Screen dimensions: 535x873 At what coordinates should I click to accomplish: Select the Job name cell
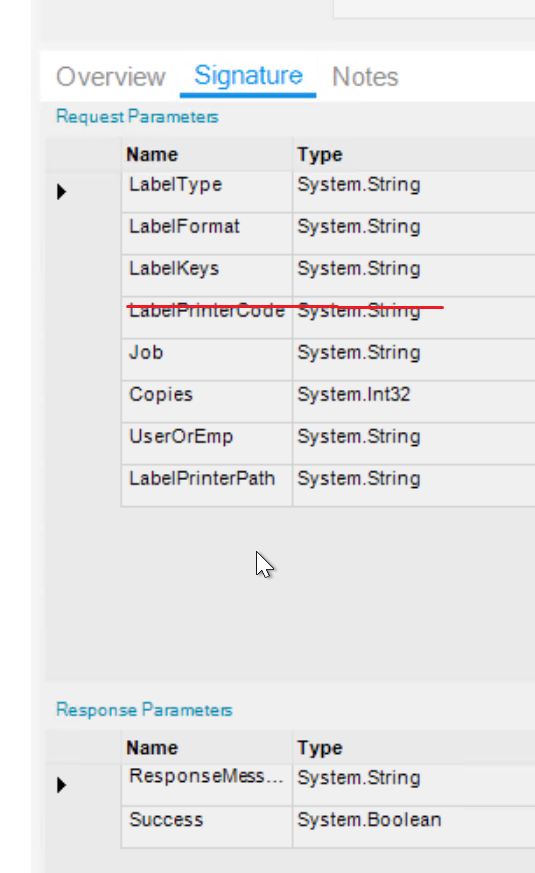207,360
